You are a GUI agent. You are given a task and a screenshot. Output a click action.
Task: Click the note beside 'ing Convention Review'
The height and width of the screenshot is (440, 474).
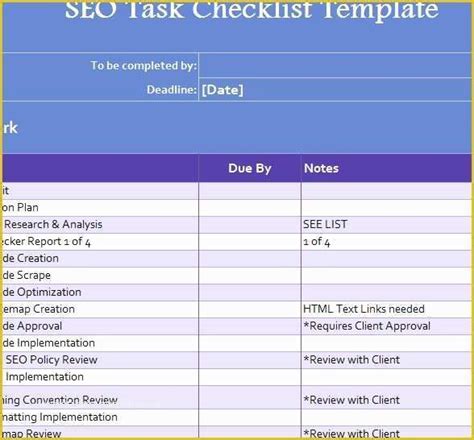386,398
